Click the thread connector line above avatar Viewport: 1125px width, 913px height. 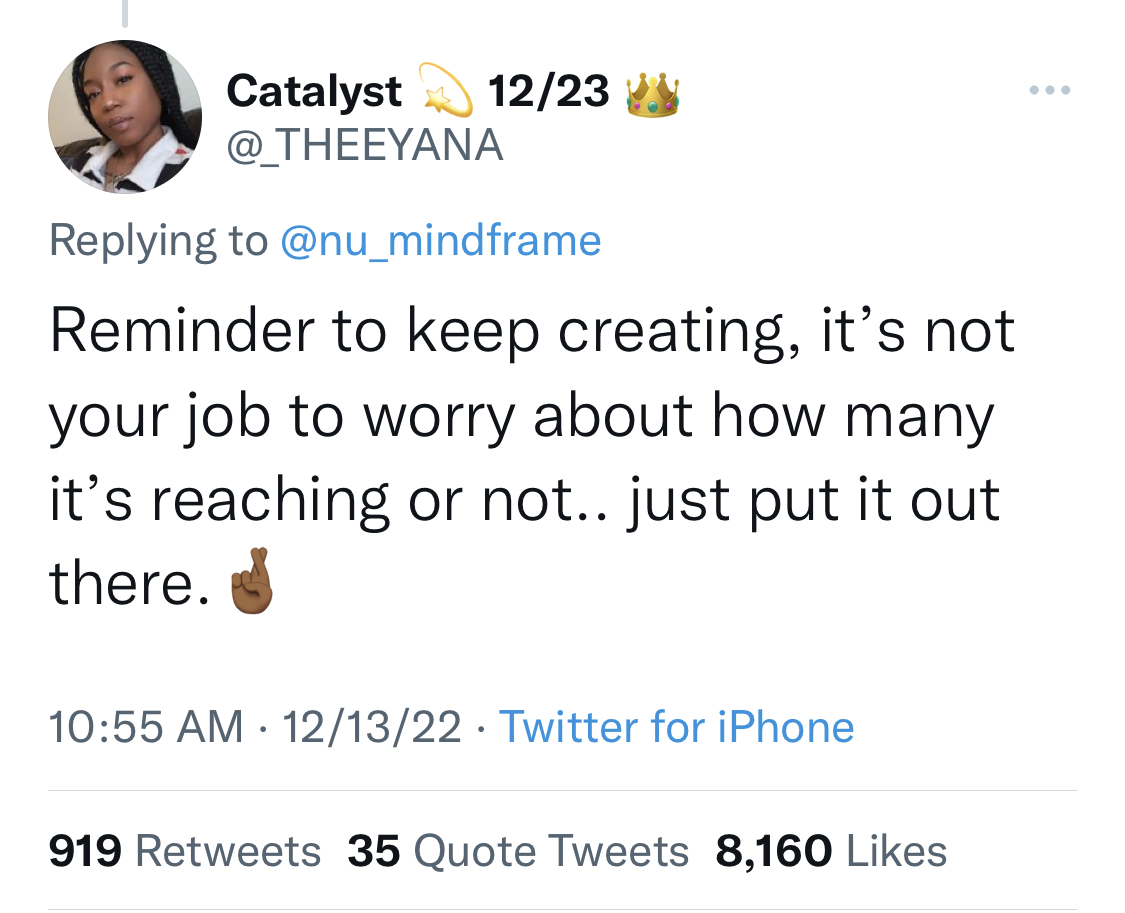(125, 14)
